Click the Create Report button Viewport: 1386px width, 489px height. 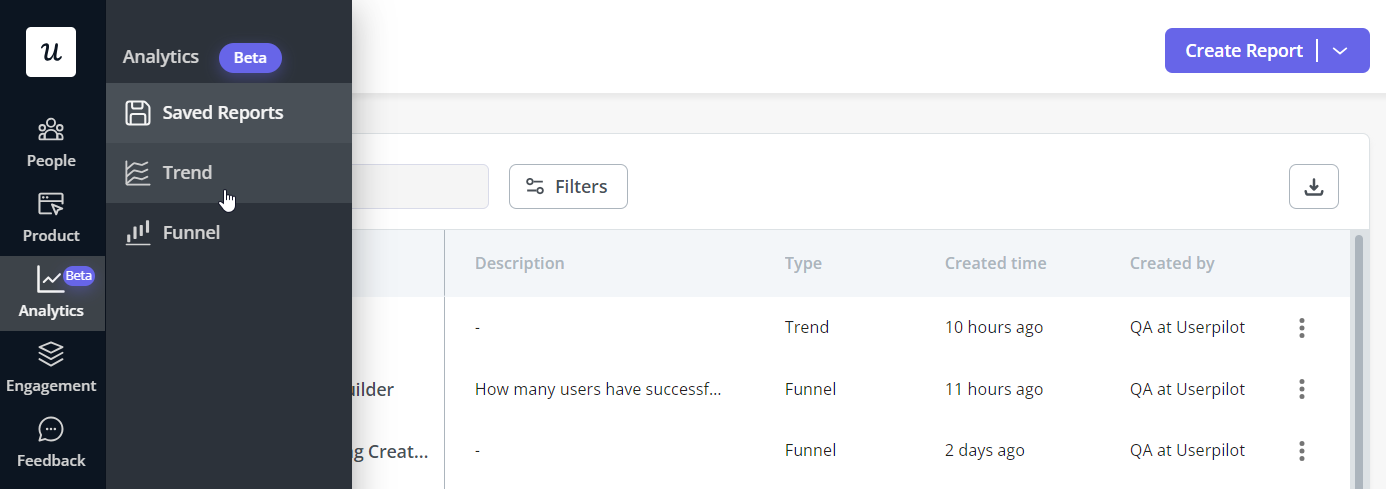[1243, 51]
